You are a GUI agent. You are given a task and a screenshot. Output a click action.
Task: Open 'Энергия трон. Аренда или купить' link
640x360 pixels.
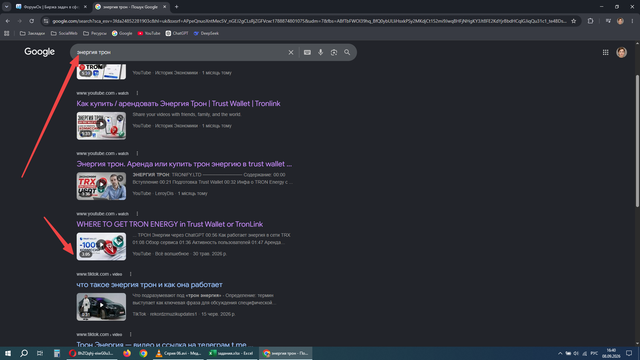[184, 164]
